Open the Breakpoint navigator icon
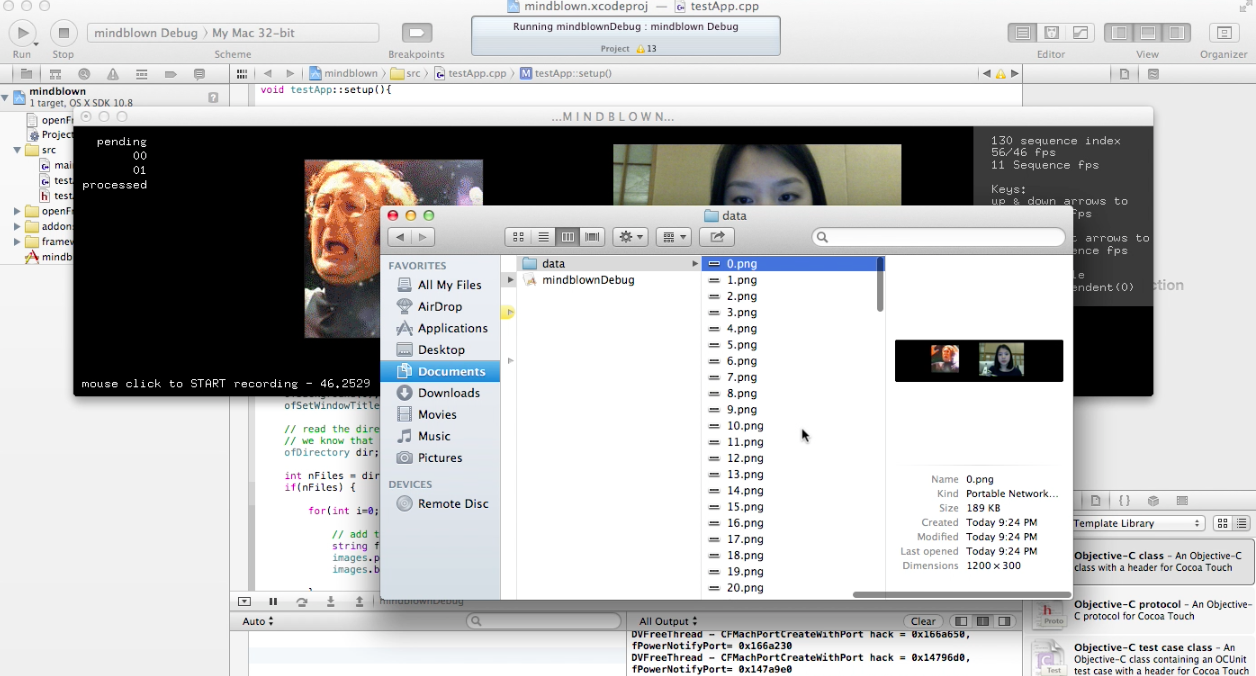Viewport: 1256px width, 676px height. 171,74
